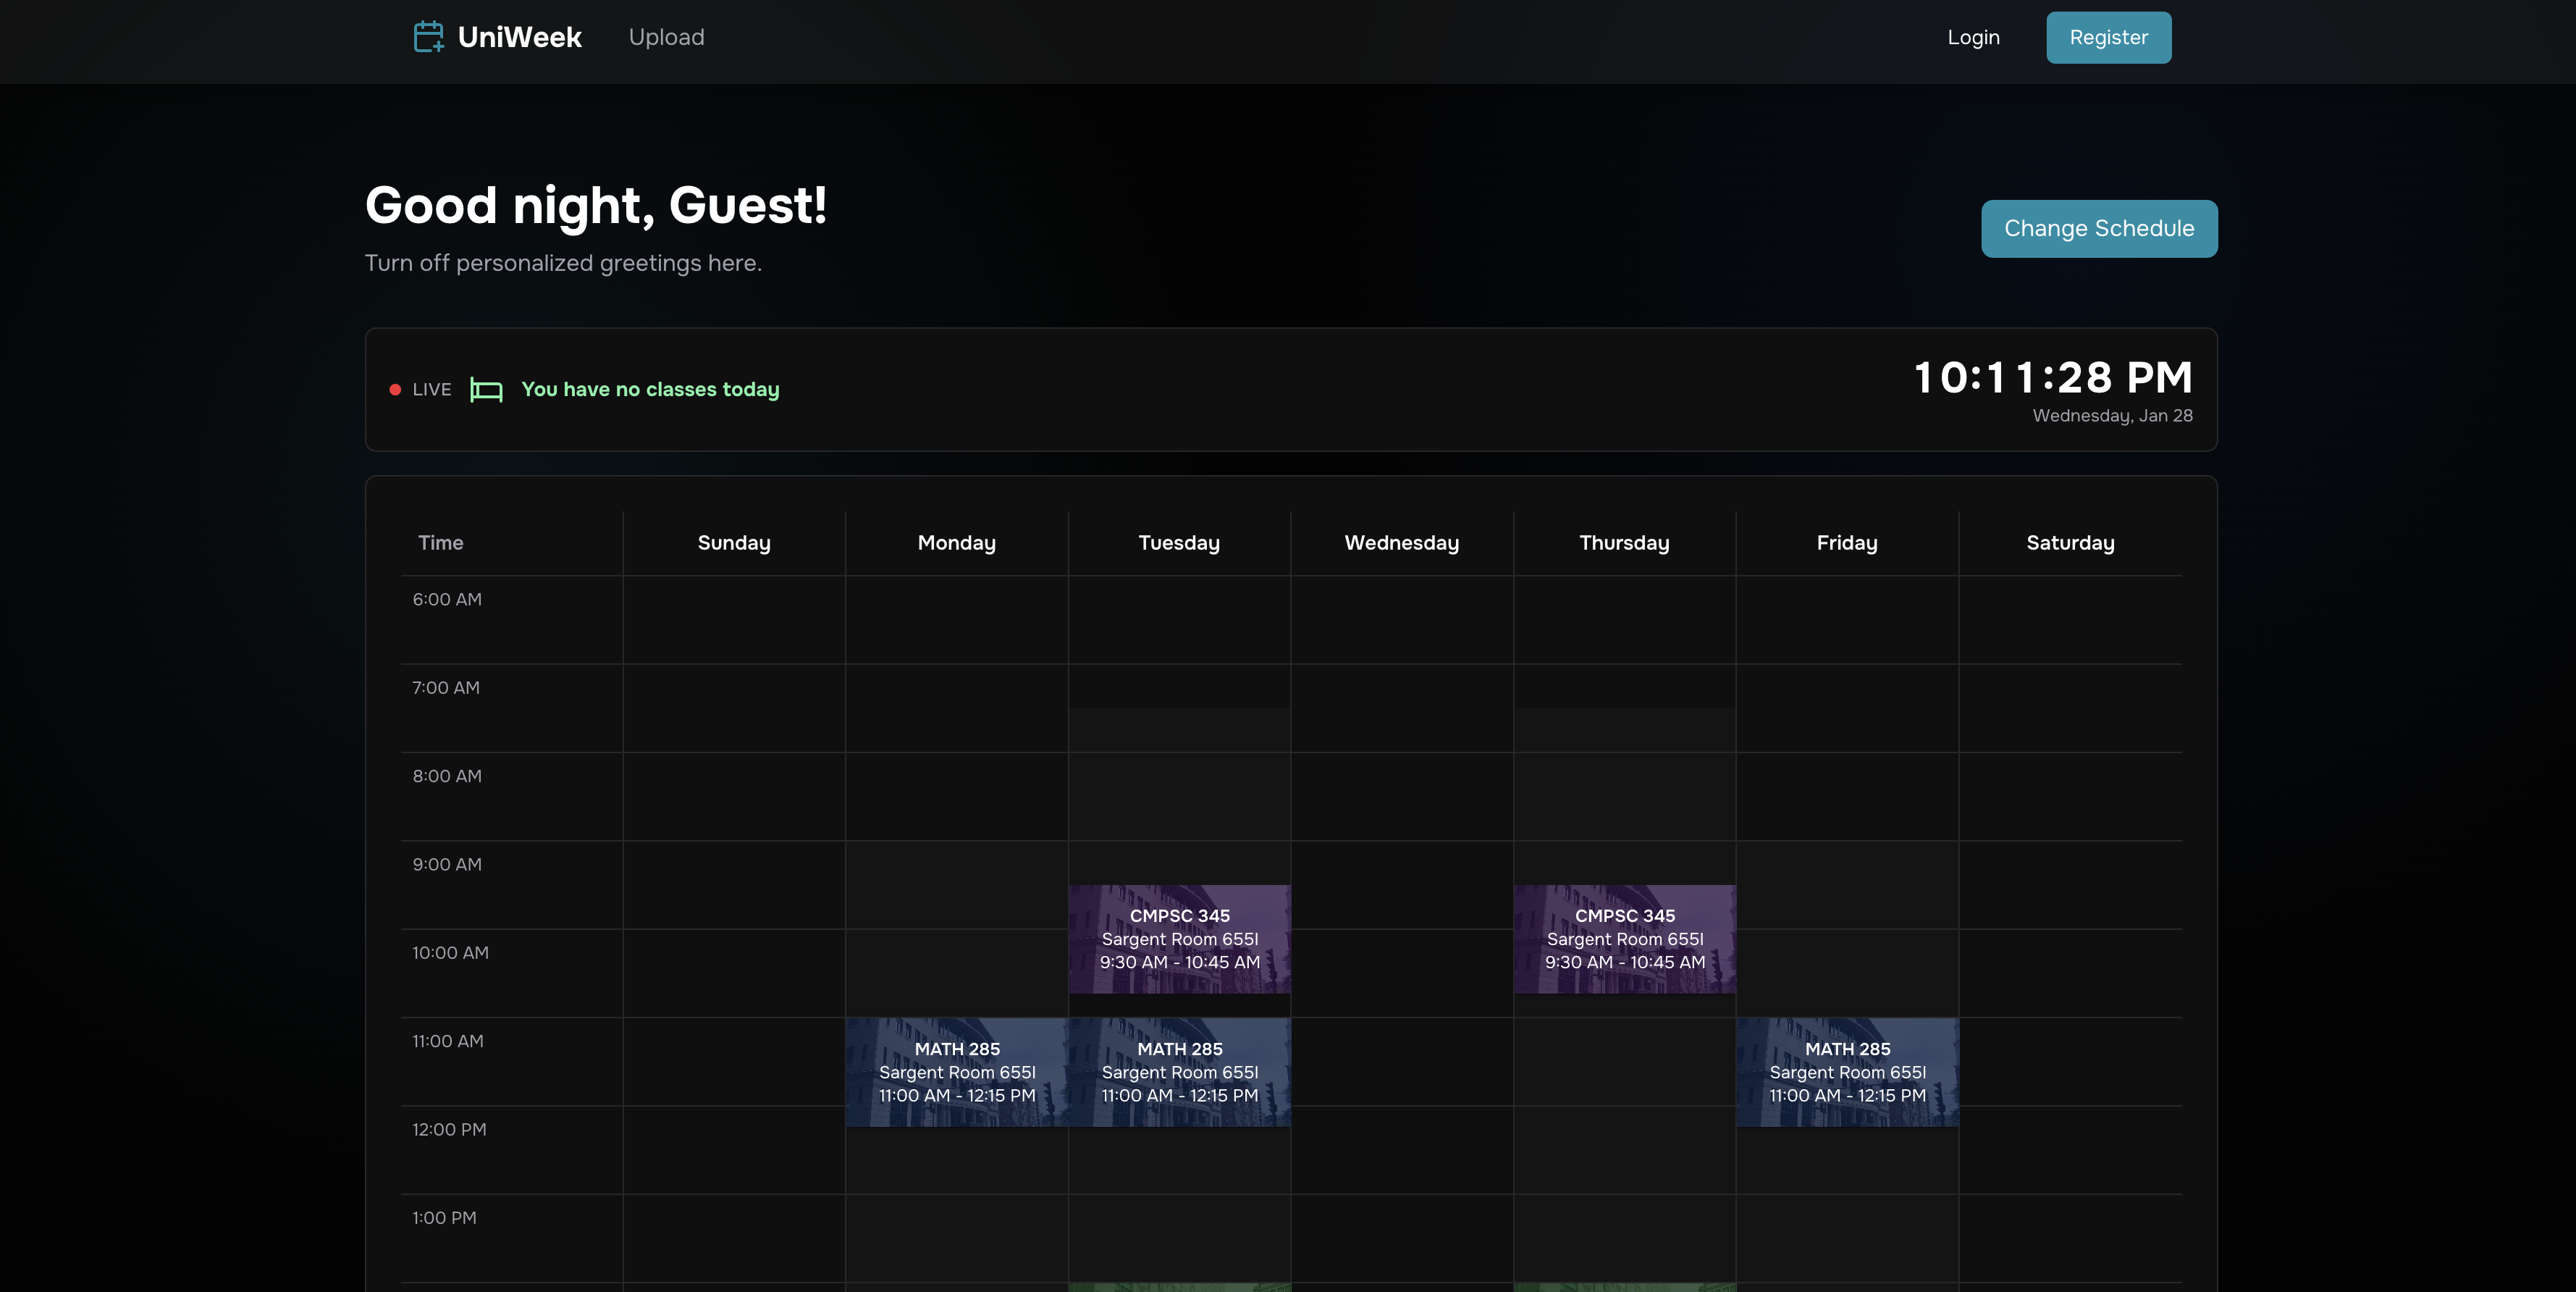
Task: Select Monday MATH 285 class block
Action: (x=957, y=1072)
